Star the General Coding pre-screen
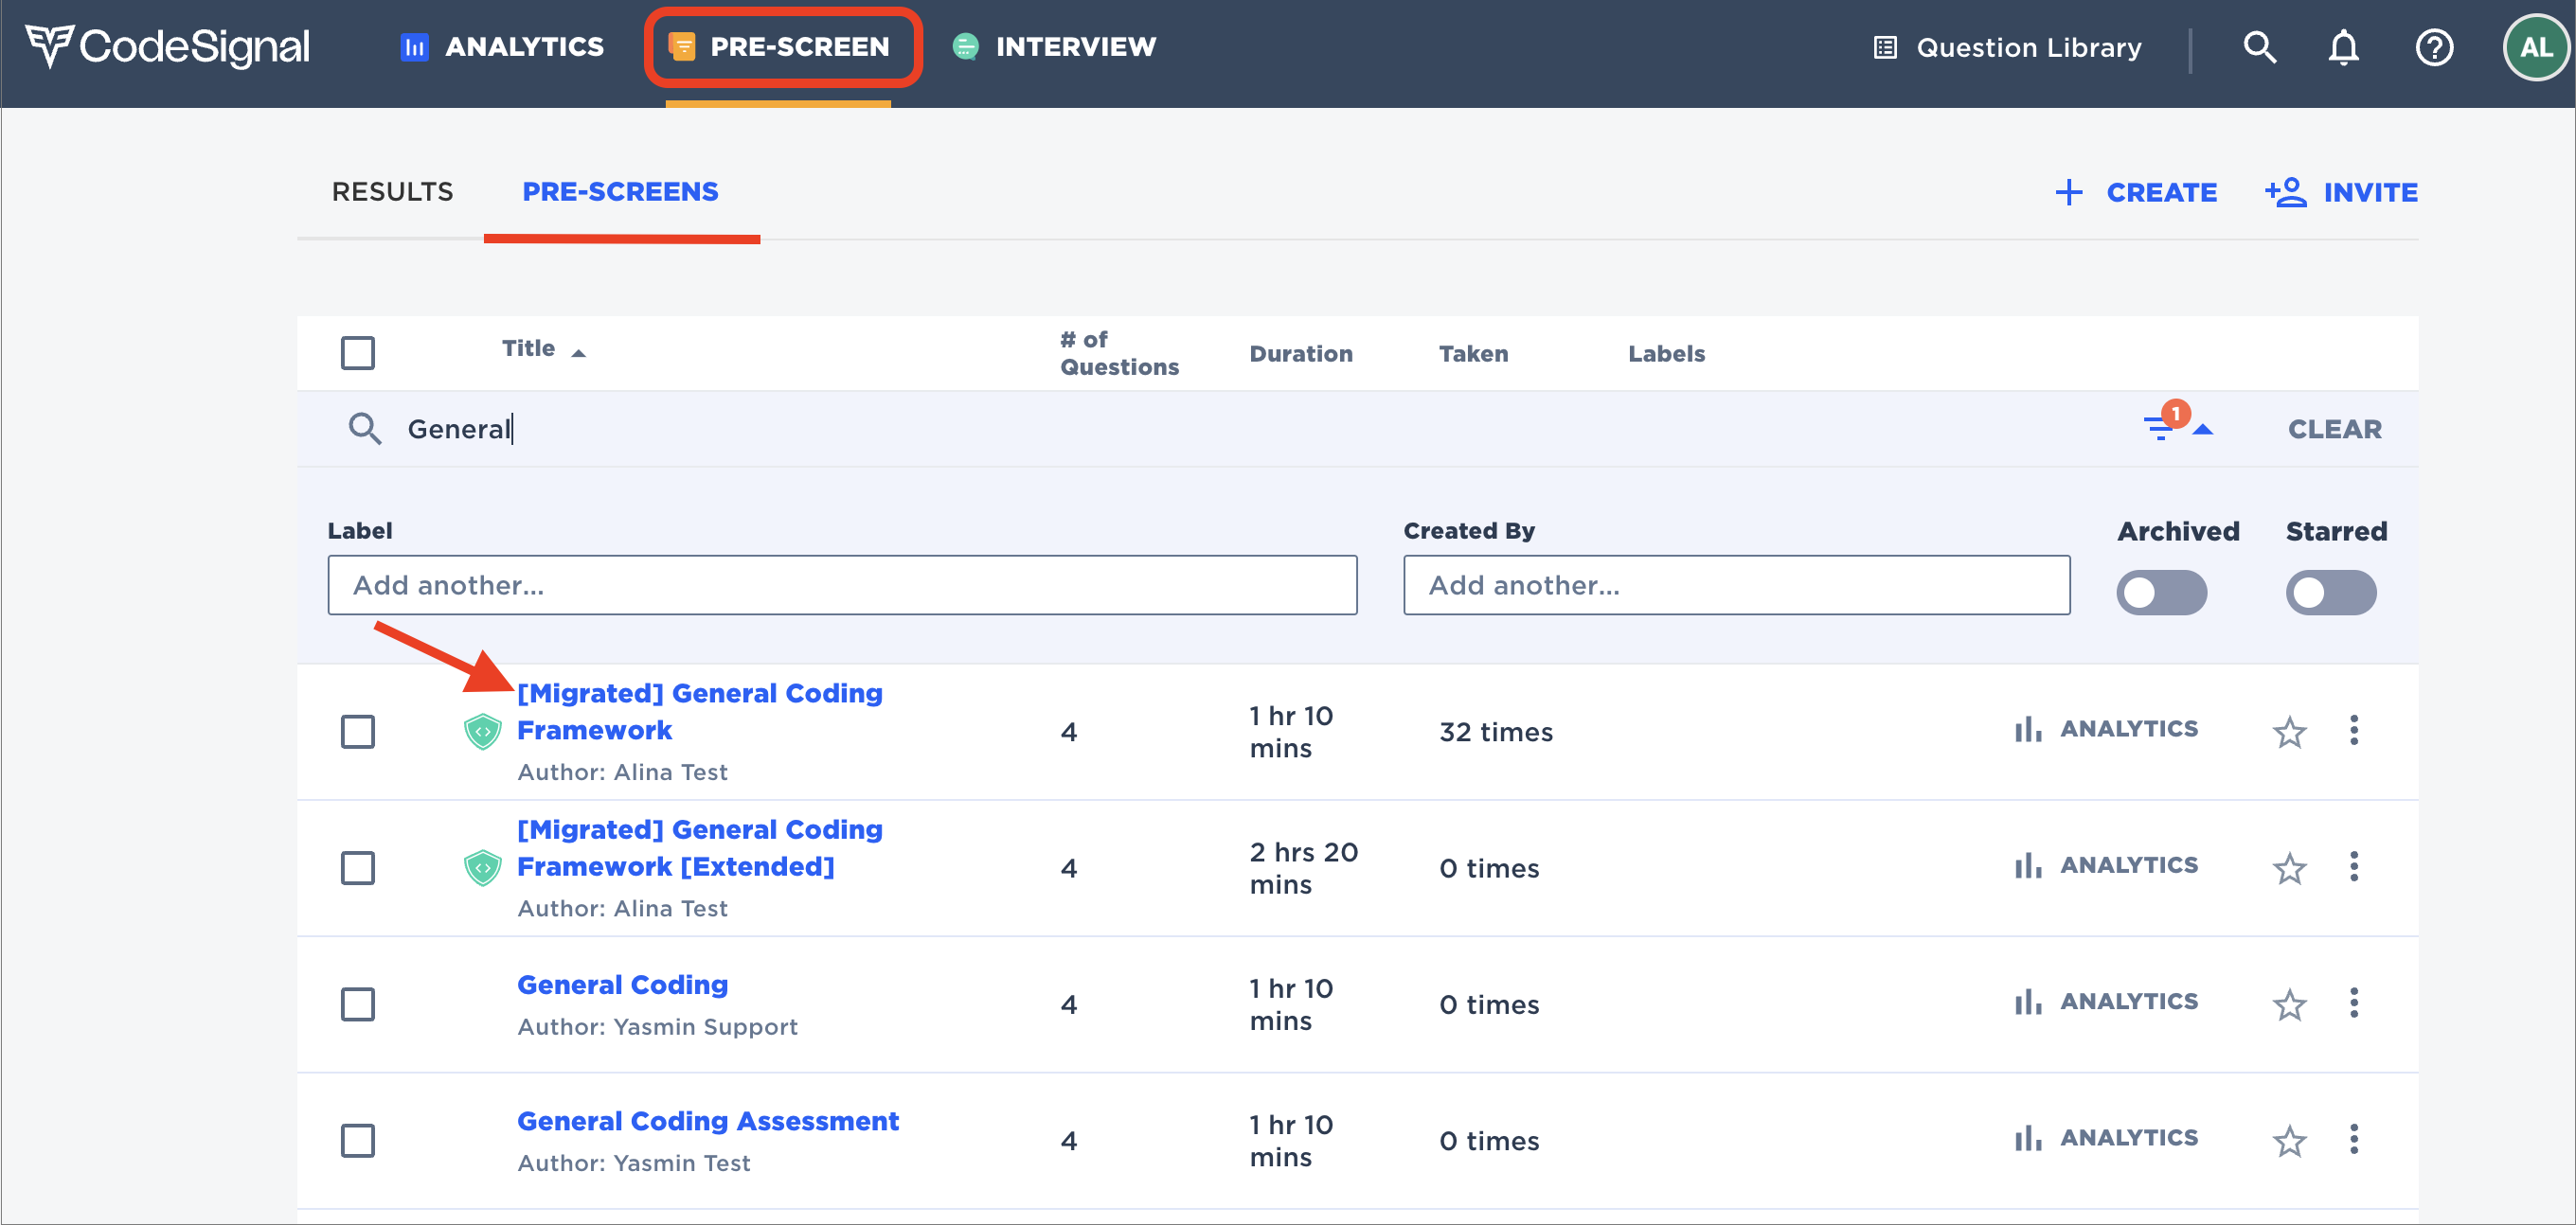Screen dimensions: 2576x1225 click(2289, 1004)
